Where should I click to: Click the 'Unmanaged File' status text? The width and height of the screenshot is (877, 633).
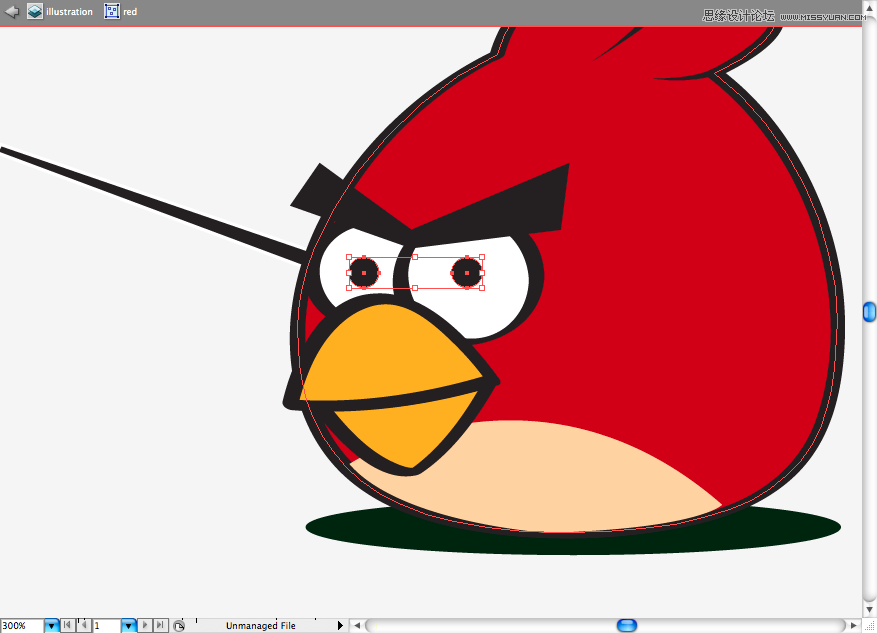coord(261,626)
